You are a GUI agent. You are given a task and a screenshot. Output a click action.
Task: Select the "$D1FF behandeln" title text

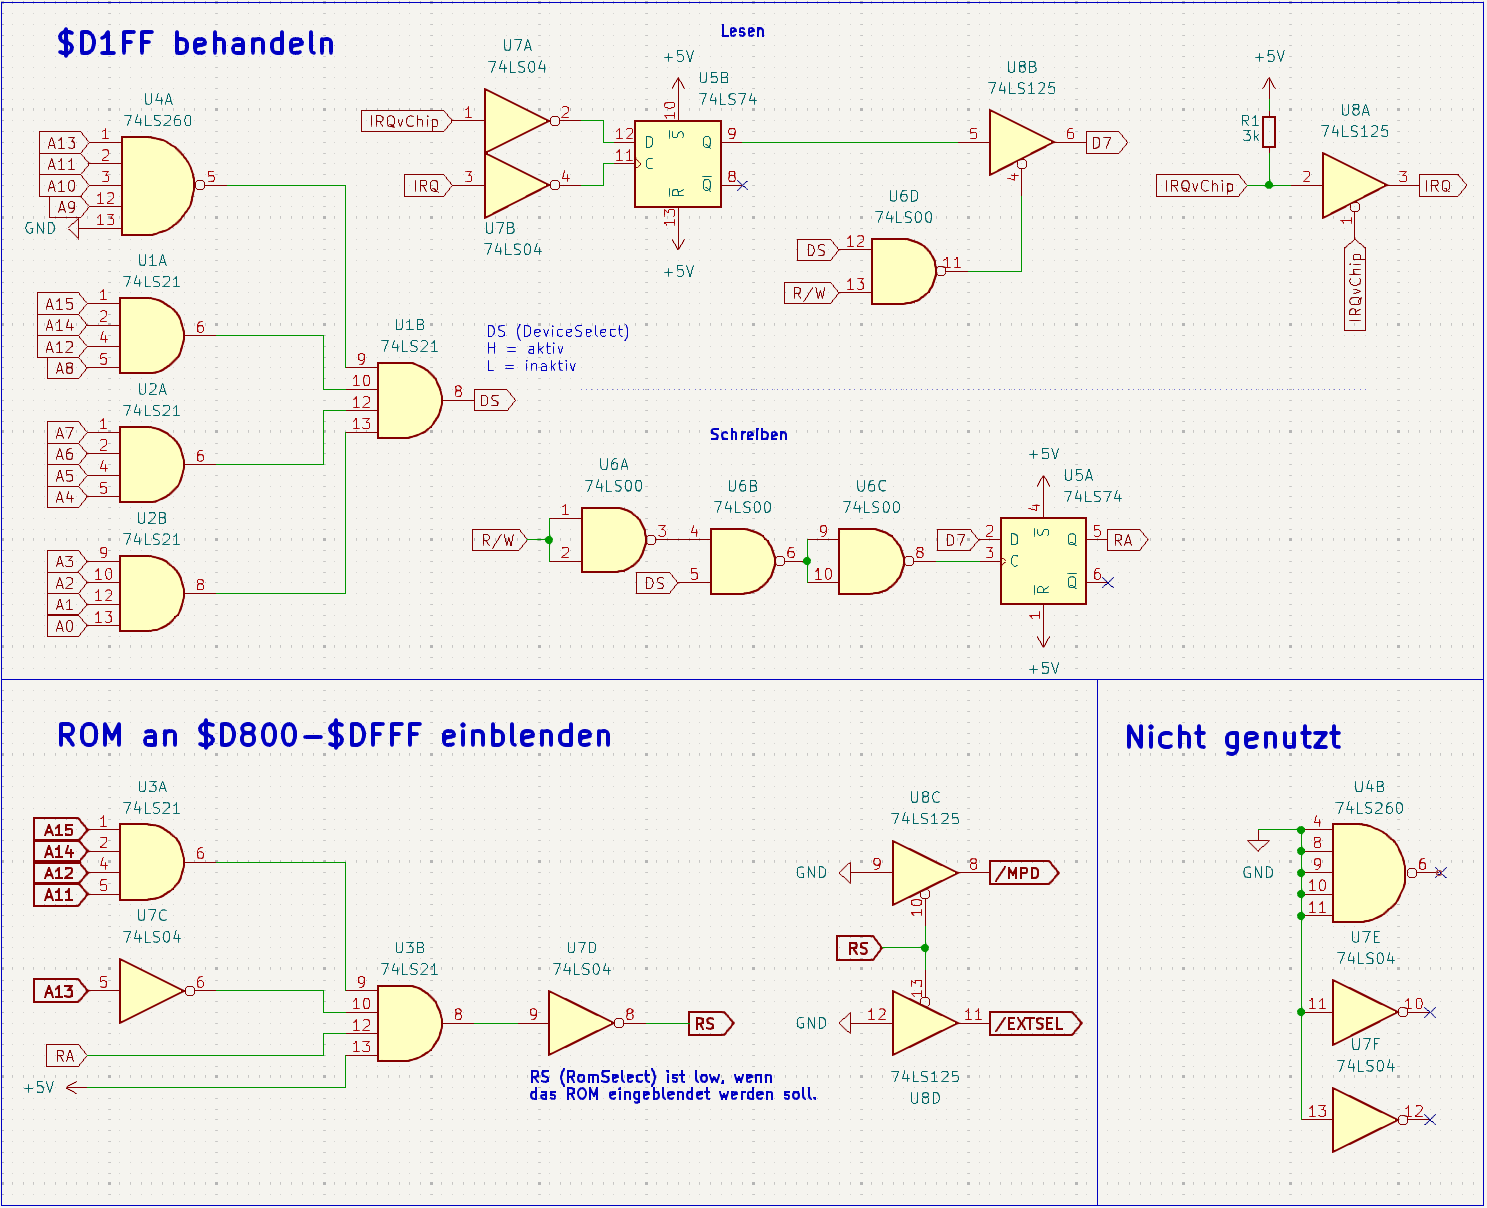[x=195, y=44]
